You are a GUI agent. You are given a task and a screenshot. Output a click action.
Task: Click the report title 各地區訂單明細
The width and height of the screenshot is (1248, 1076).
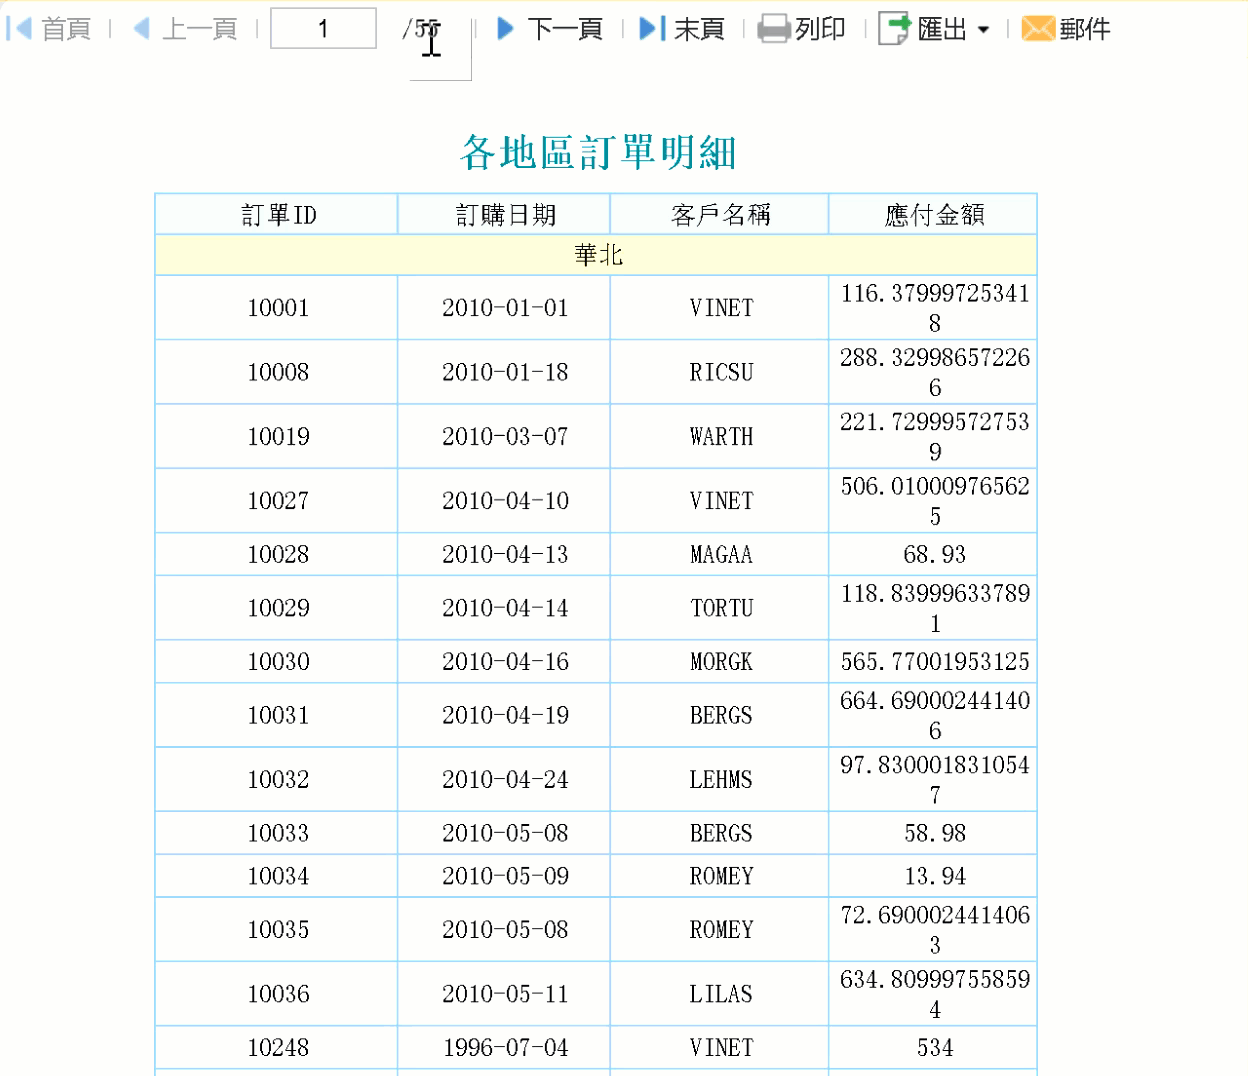598,152
